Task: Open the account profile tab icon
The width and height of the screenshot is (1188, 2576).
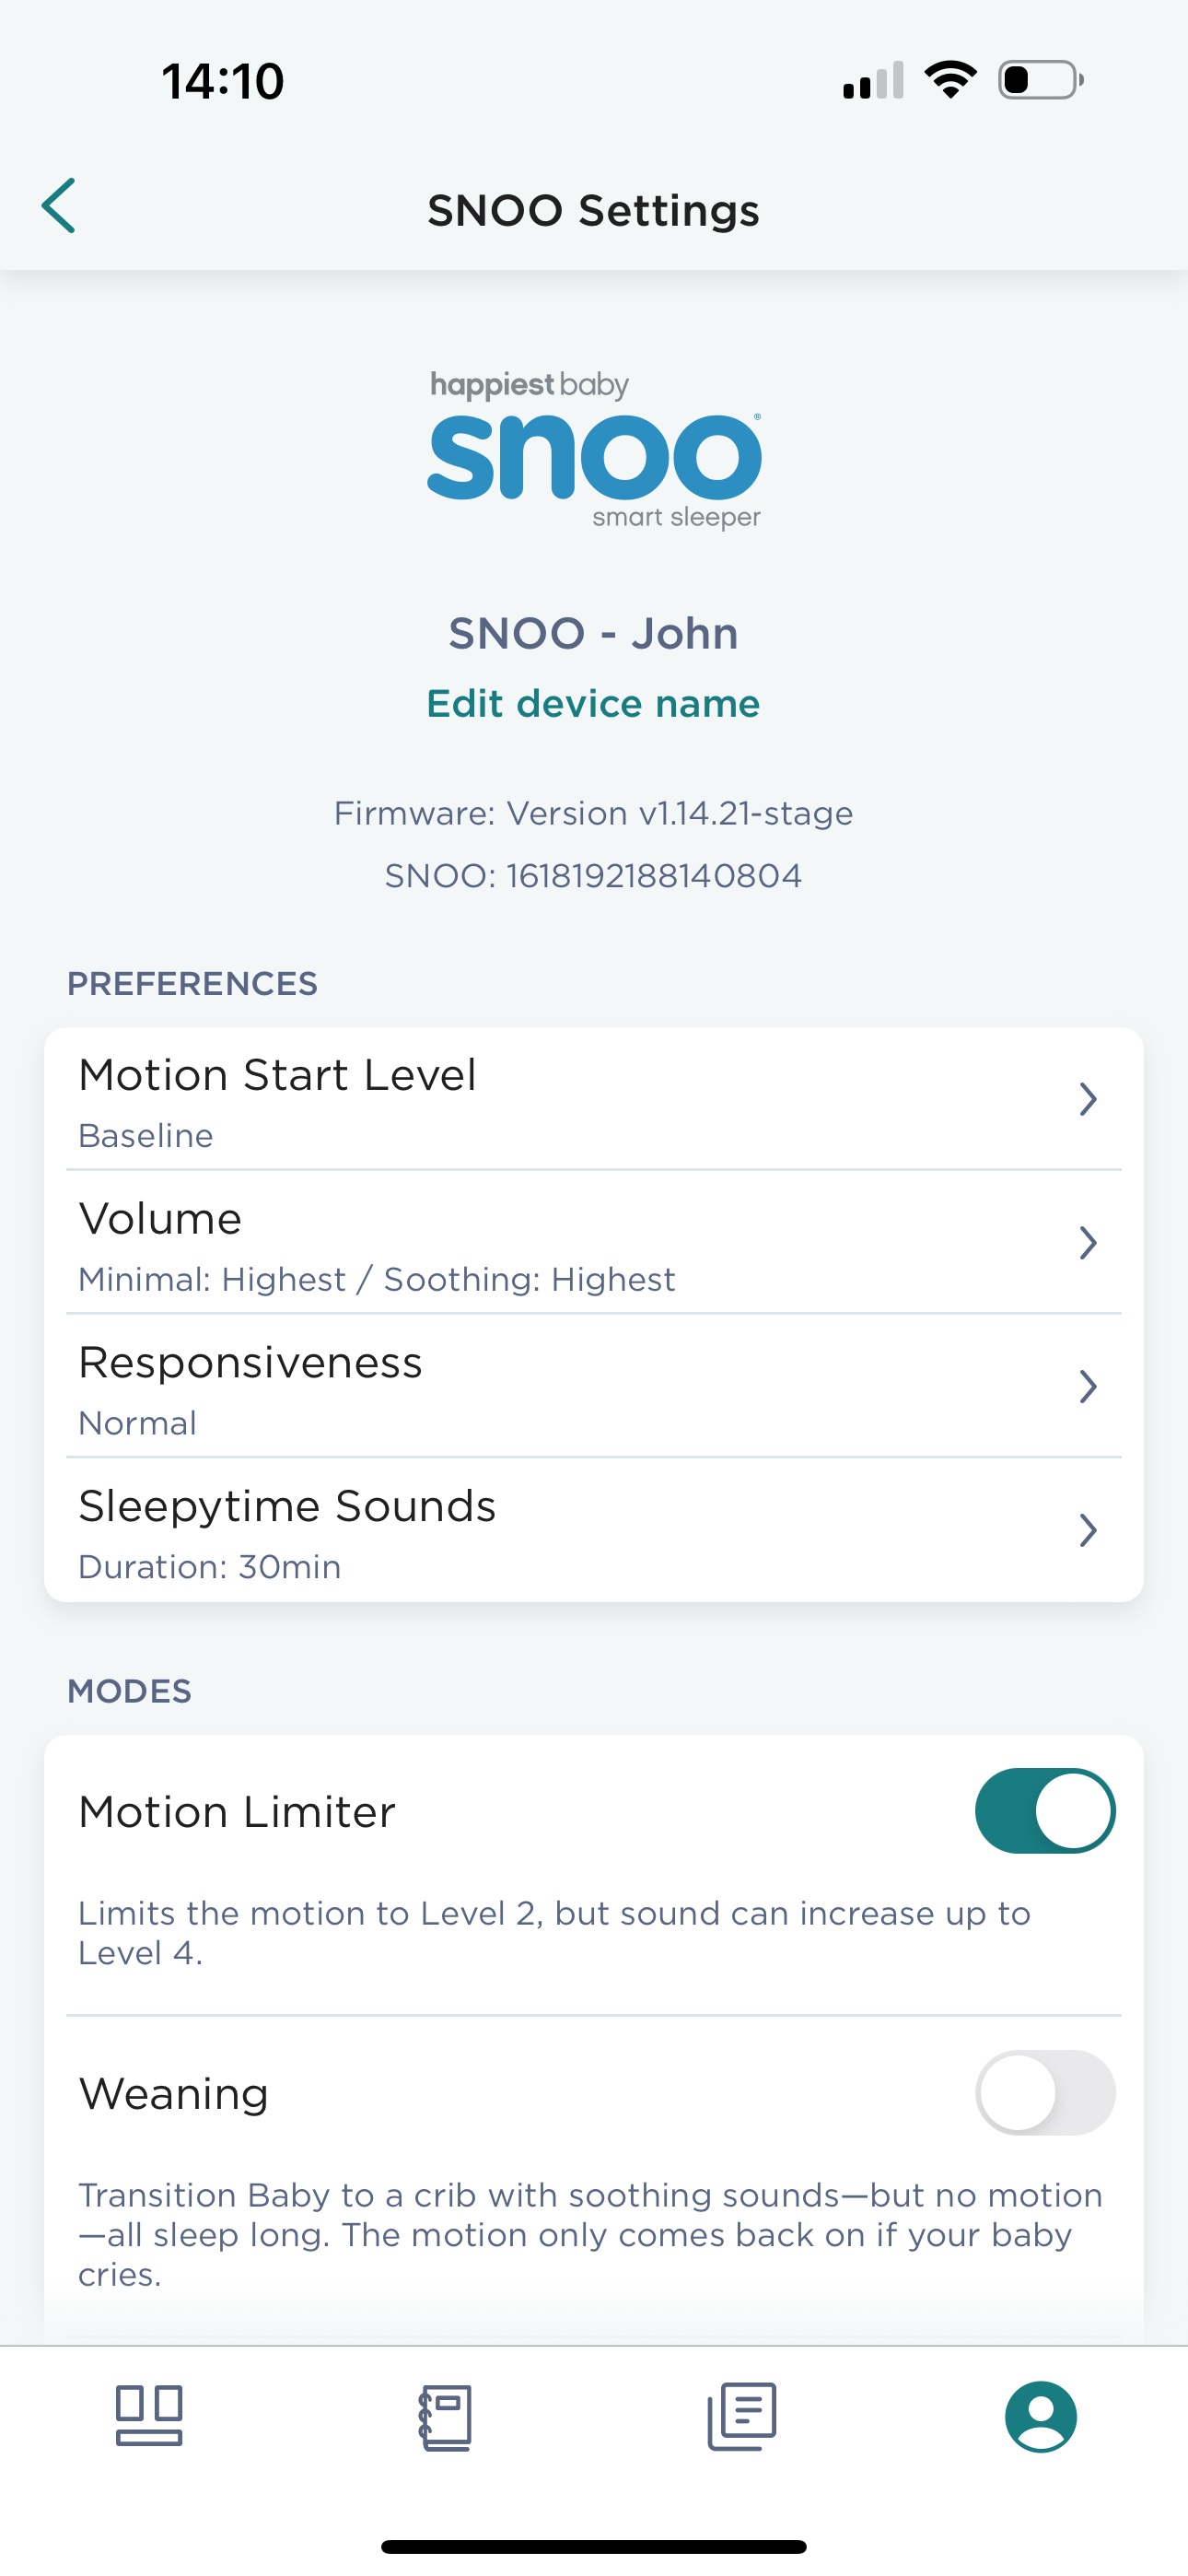Action: point(1040,2416)
